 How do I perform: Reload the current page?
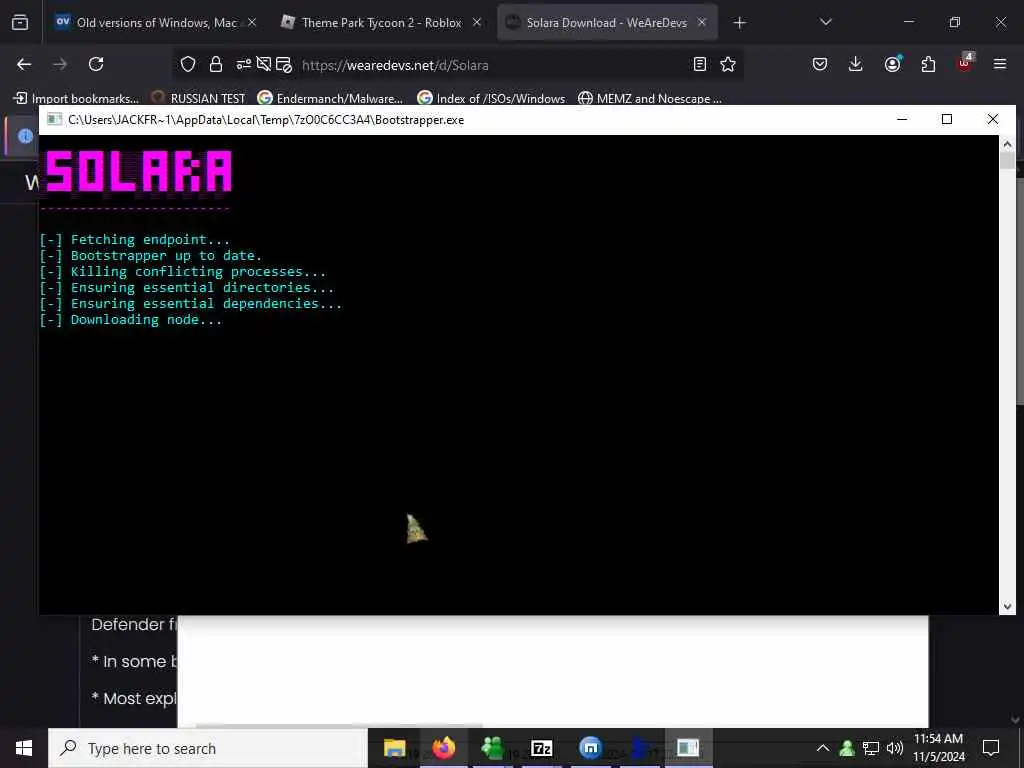coord(96,64)
